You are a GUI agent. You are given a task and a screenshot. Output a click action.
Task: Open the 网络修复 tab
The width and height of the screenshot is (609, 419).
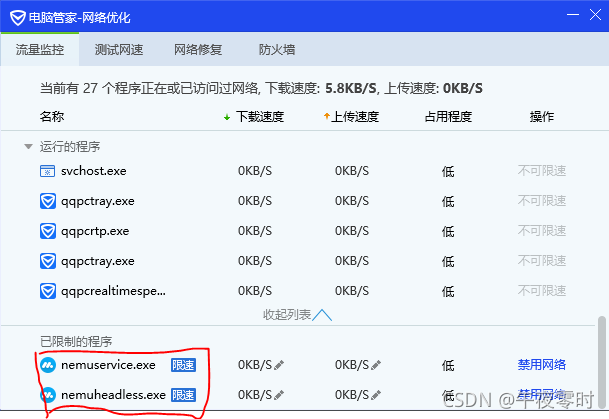click(198, 50)
